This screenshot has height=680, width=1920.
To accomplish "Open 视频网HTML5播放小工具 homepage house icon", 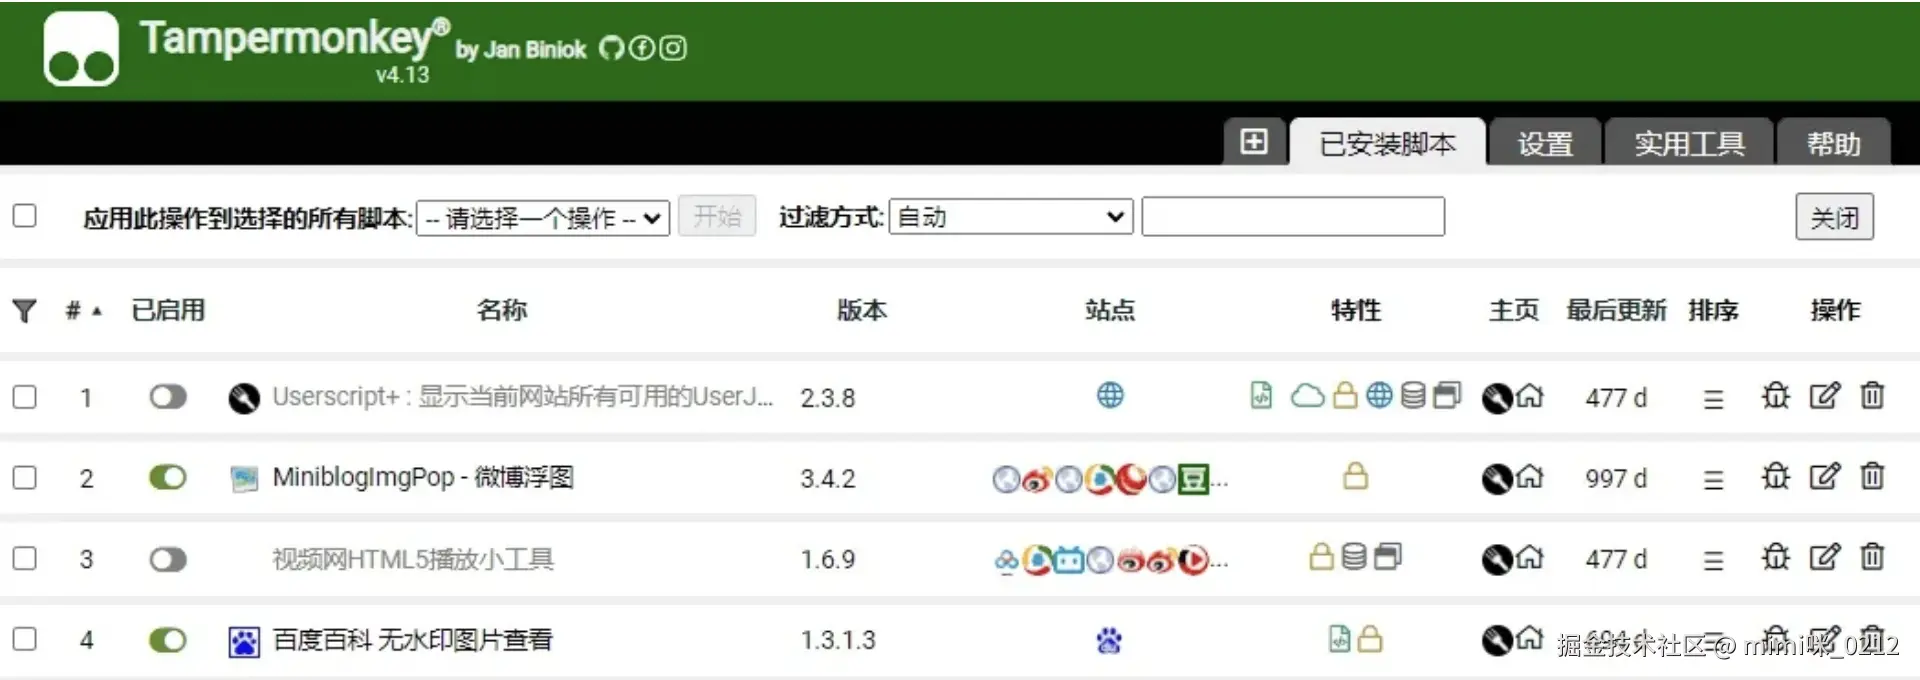I will 1530,558.
